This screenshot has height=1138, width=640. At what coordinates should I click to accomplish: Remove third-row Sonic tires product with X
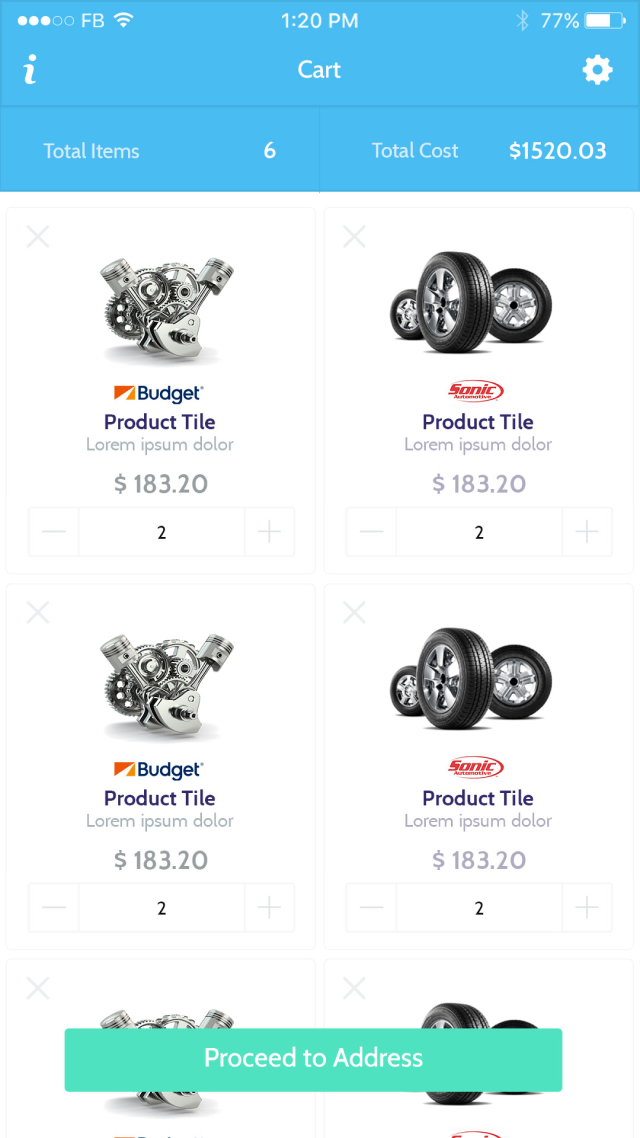point(354,988)
